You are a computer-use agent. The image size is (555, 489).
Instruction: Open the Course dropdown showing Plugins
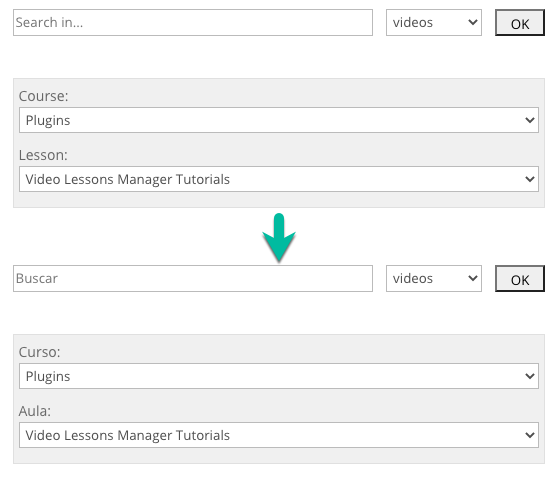(279, 120)
